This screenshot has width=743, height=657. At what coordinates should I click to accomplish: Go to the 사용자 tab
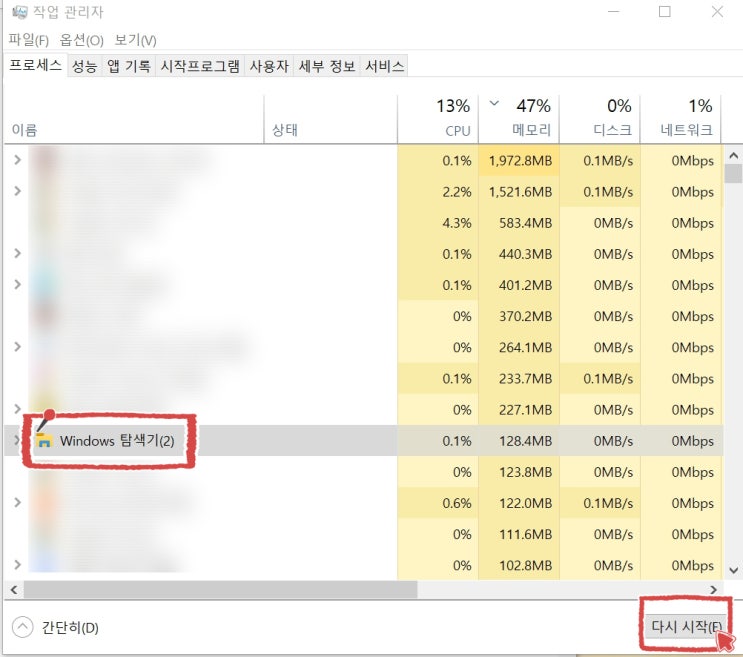pos(269,66)
